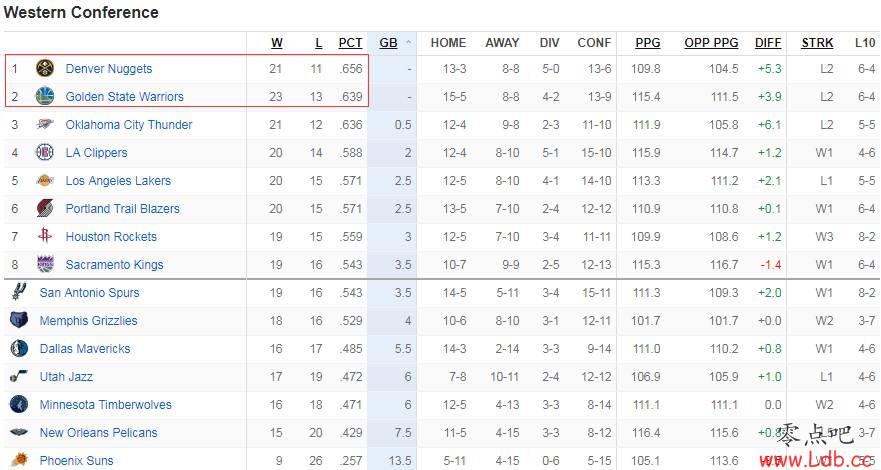Click the Oklahoma City Thunder logo
This screenshot has width=881, height=470.
pos(45,125)
